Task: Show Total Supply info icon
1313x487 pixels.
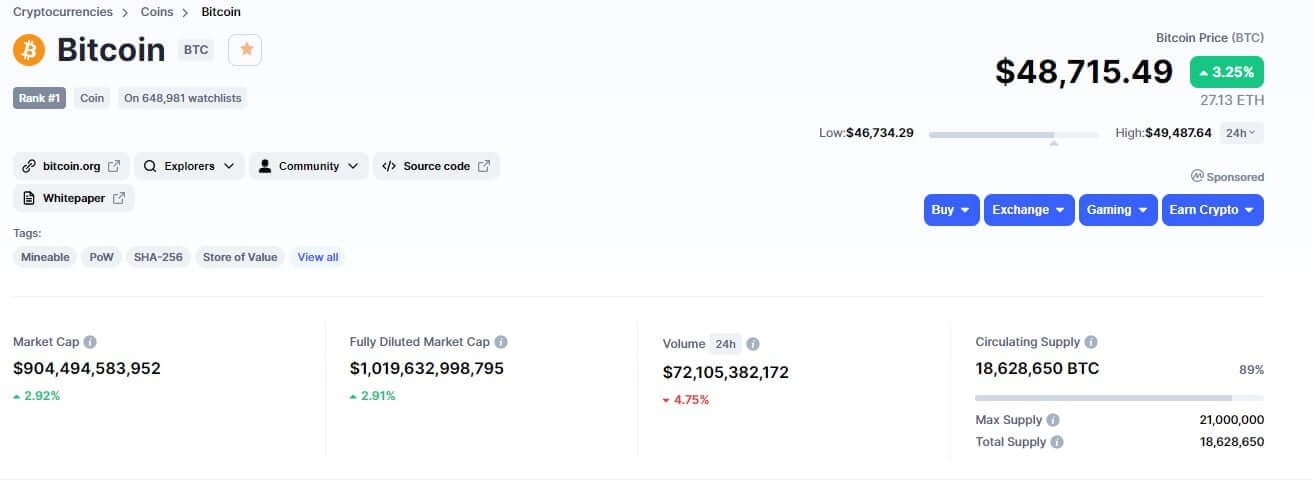Action: point(1057,442)
